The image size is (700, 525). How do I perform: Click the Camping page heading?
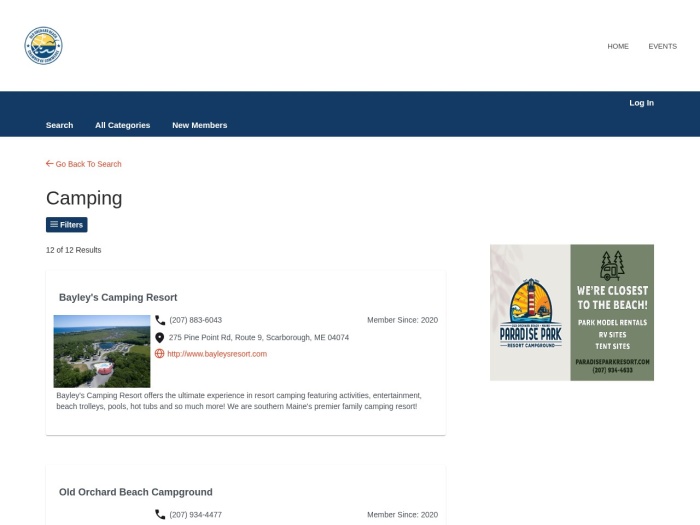[x=84, y=198]
